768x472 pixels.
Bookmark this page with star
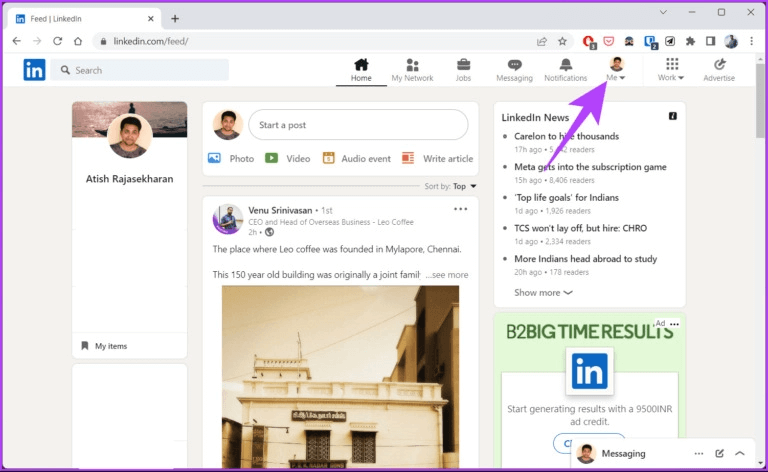point(562,41)
